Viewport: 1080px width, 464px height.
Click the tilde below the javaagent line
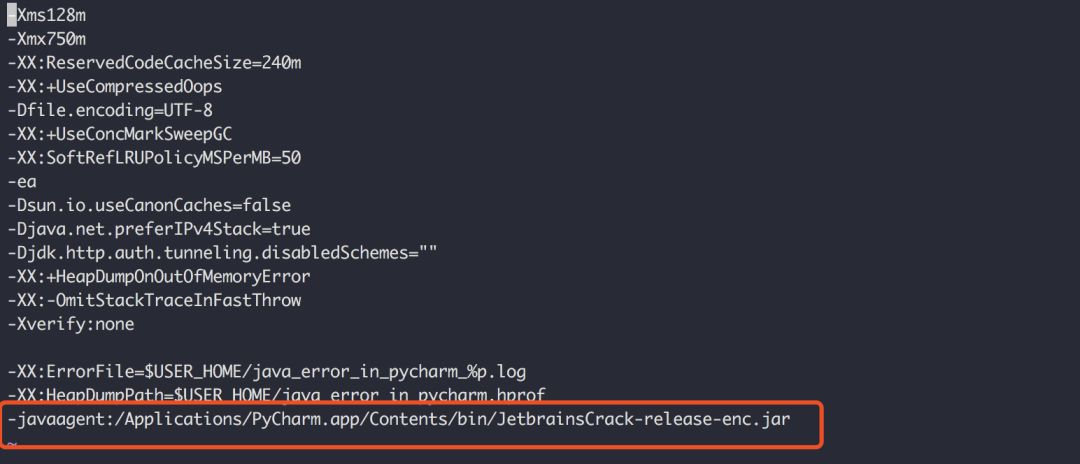tap(12, 443)
